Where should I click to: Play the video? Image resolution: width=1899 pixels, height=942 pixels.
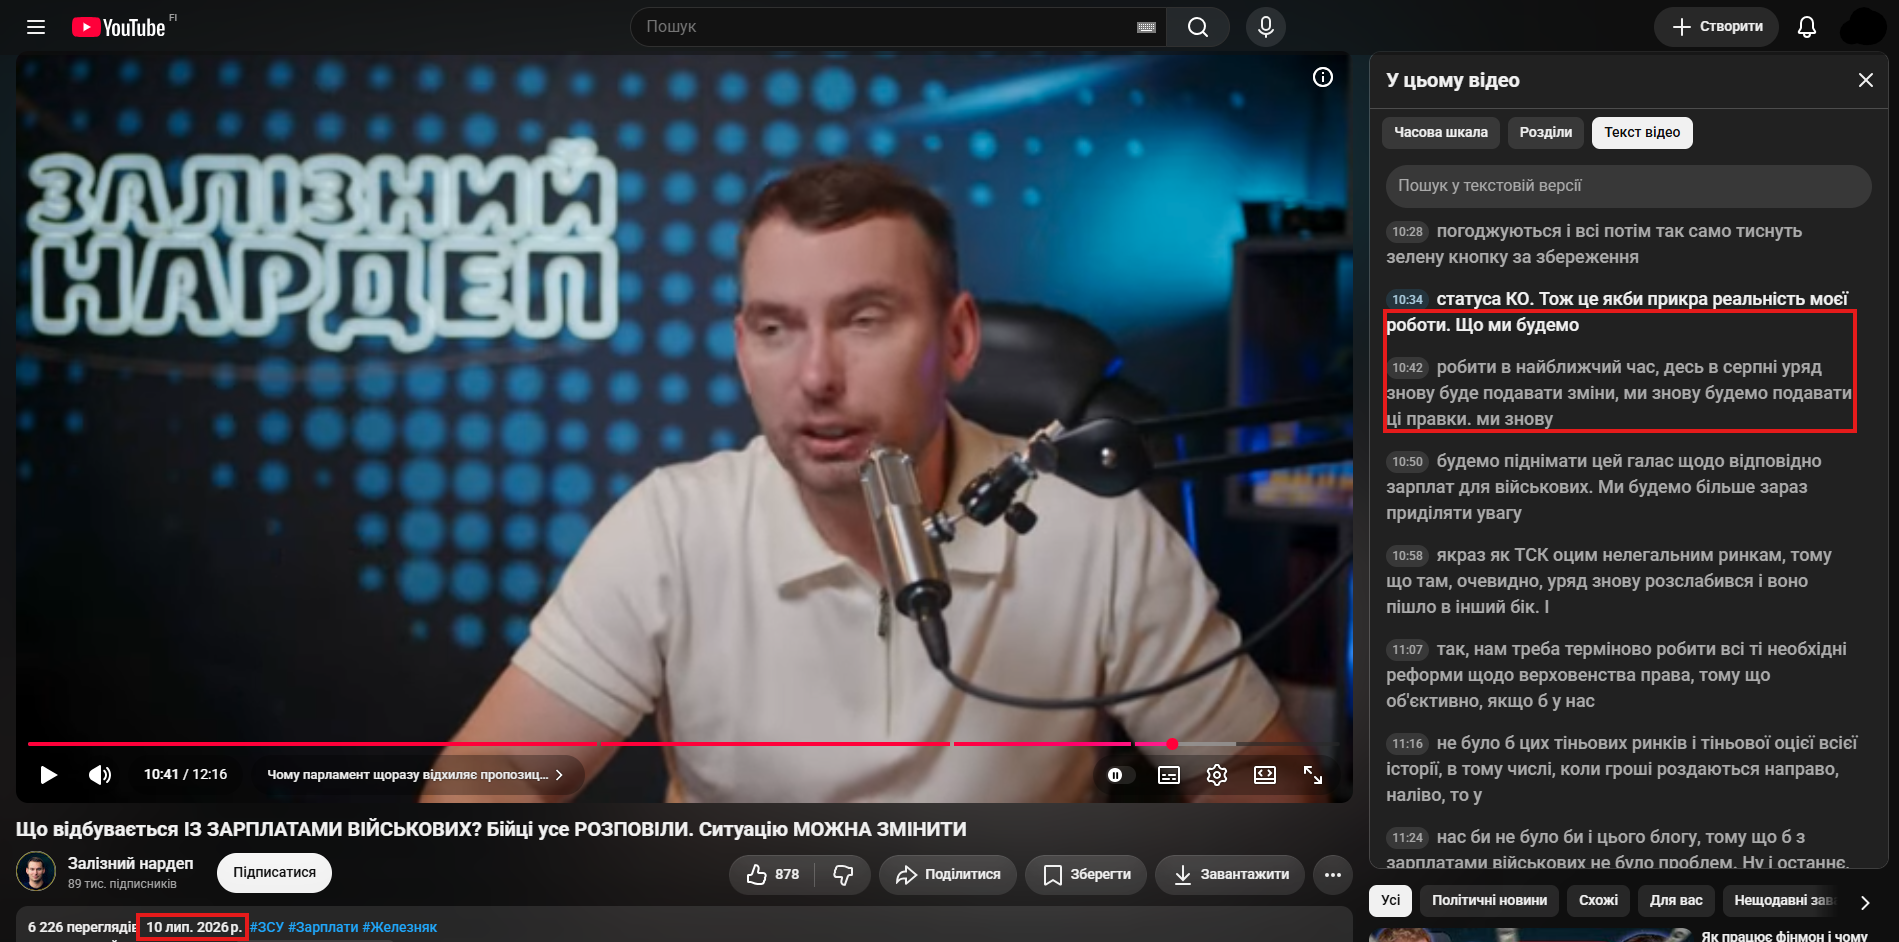point(48,775)
